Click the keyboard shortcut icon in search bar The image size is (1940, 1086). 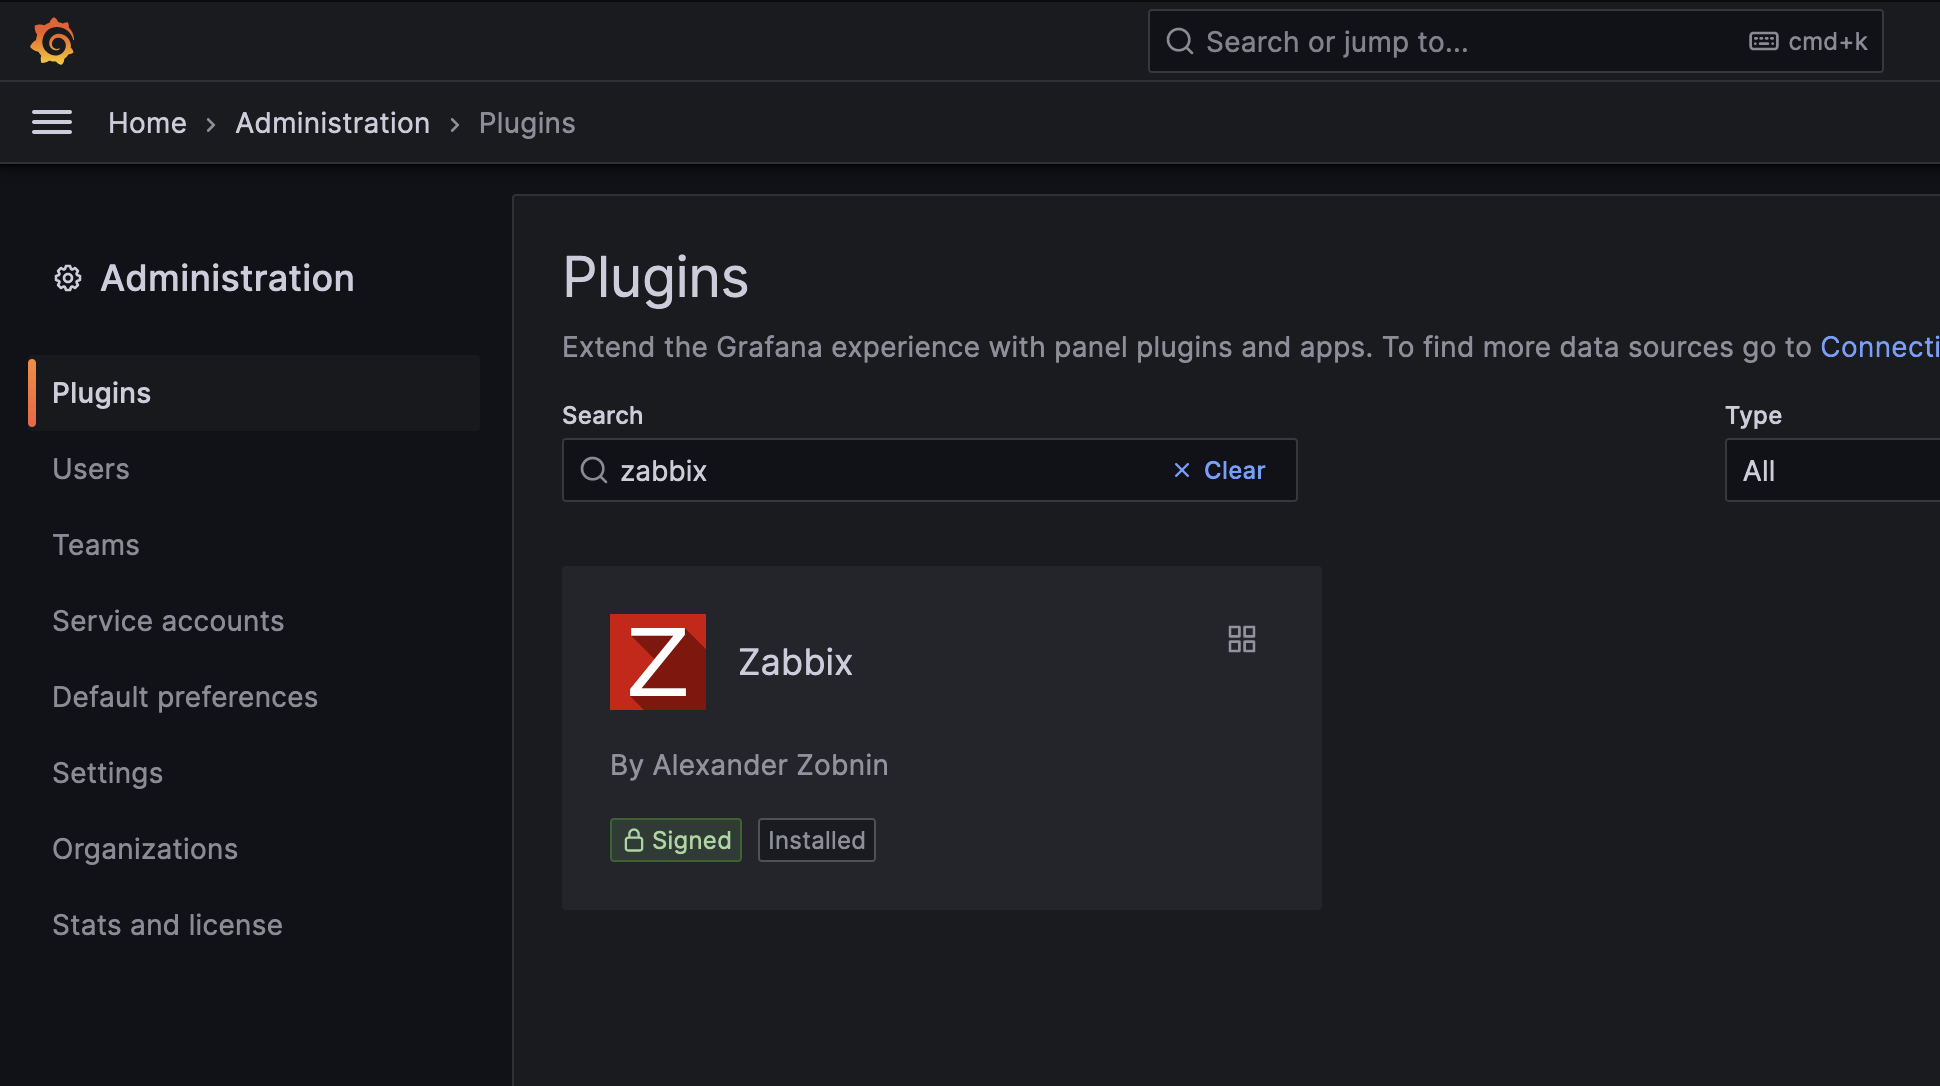tap(1762, 41)
